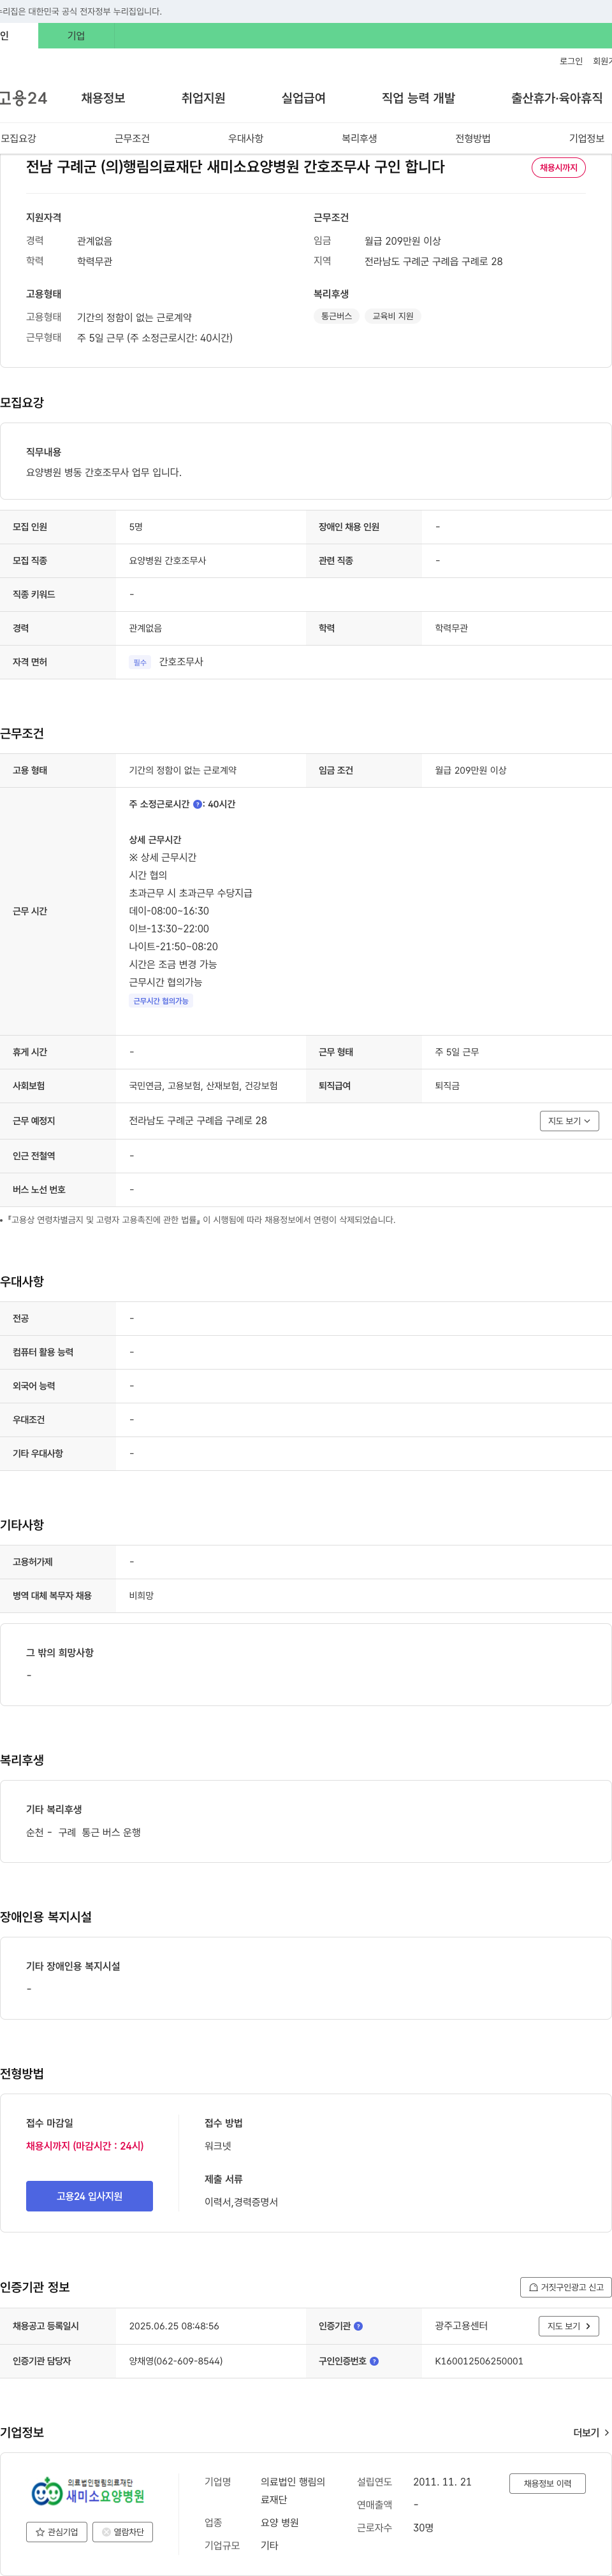Viewport: 612px width, 2576px height.
Task: Open the 실업급여 main menu
Action: (x=303, y=98)
